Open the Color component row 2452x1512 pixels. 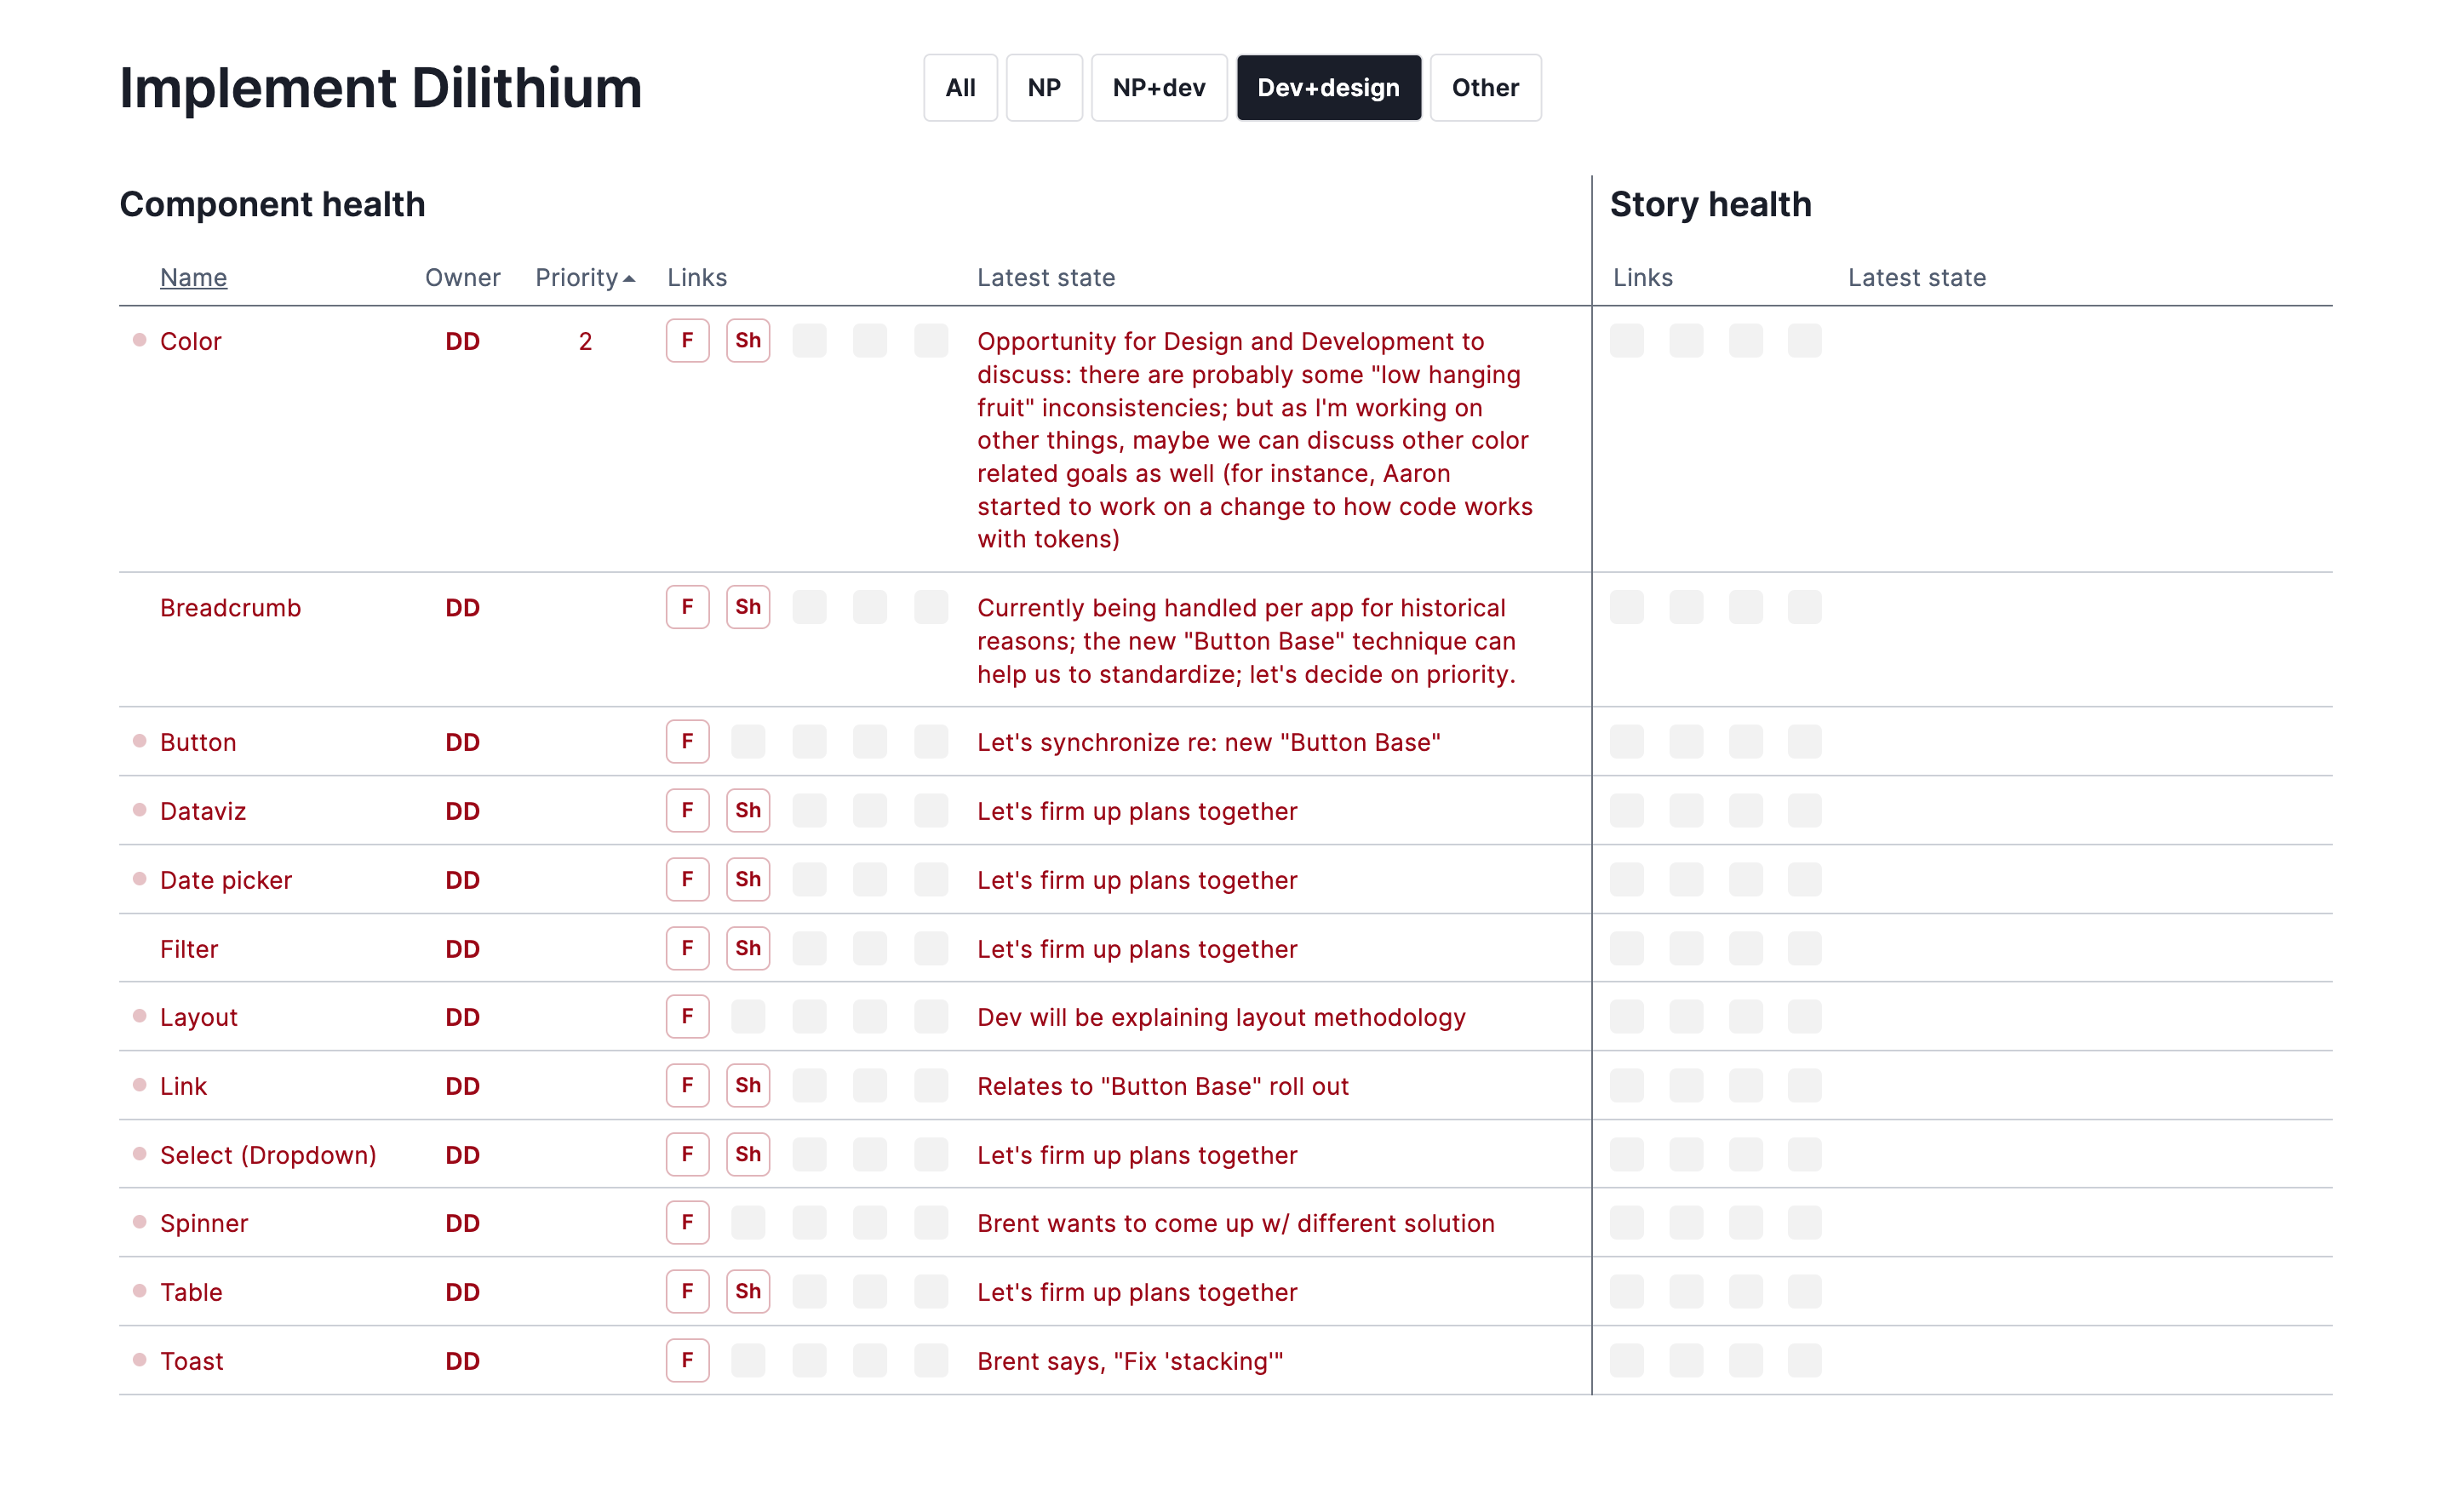(x=190, y=342)
